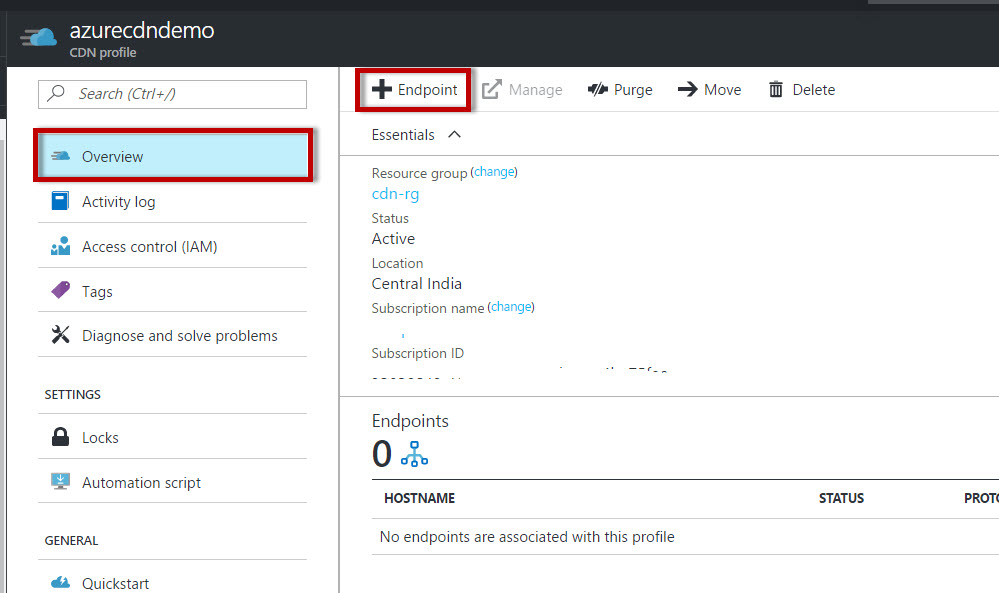
Task: Click the azurecdndemo CDN profile cloud icon
Action: click(x=38, y=38)
